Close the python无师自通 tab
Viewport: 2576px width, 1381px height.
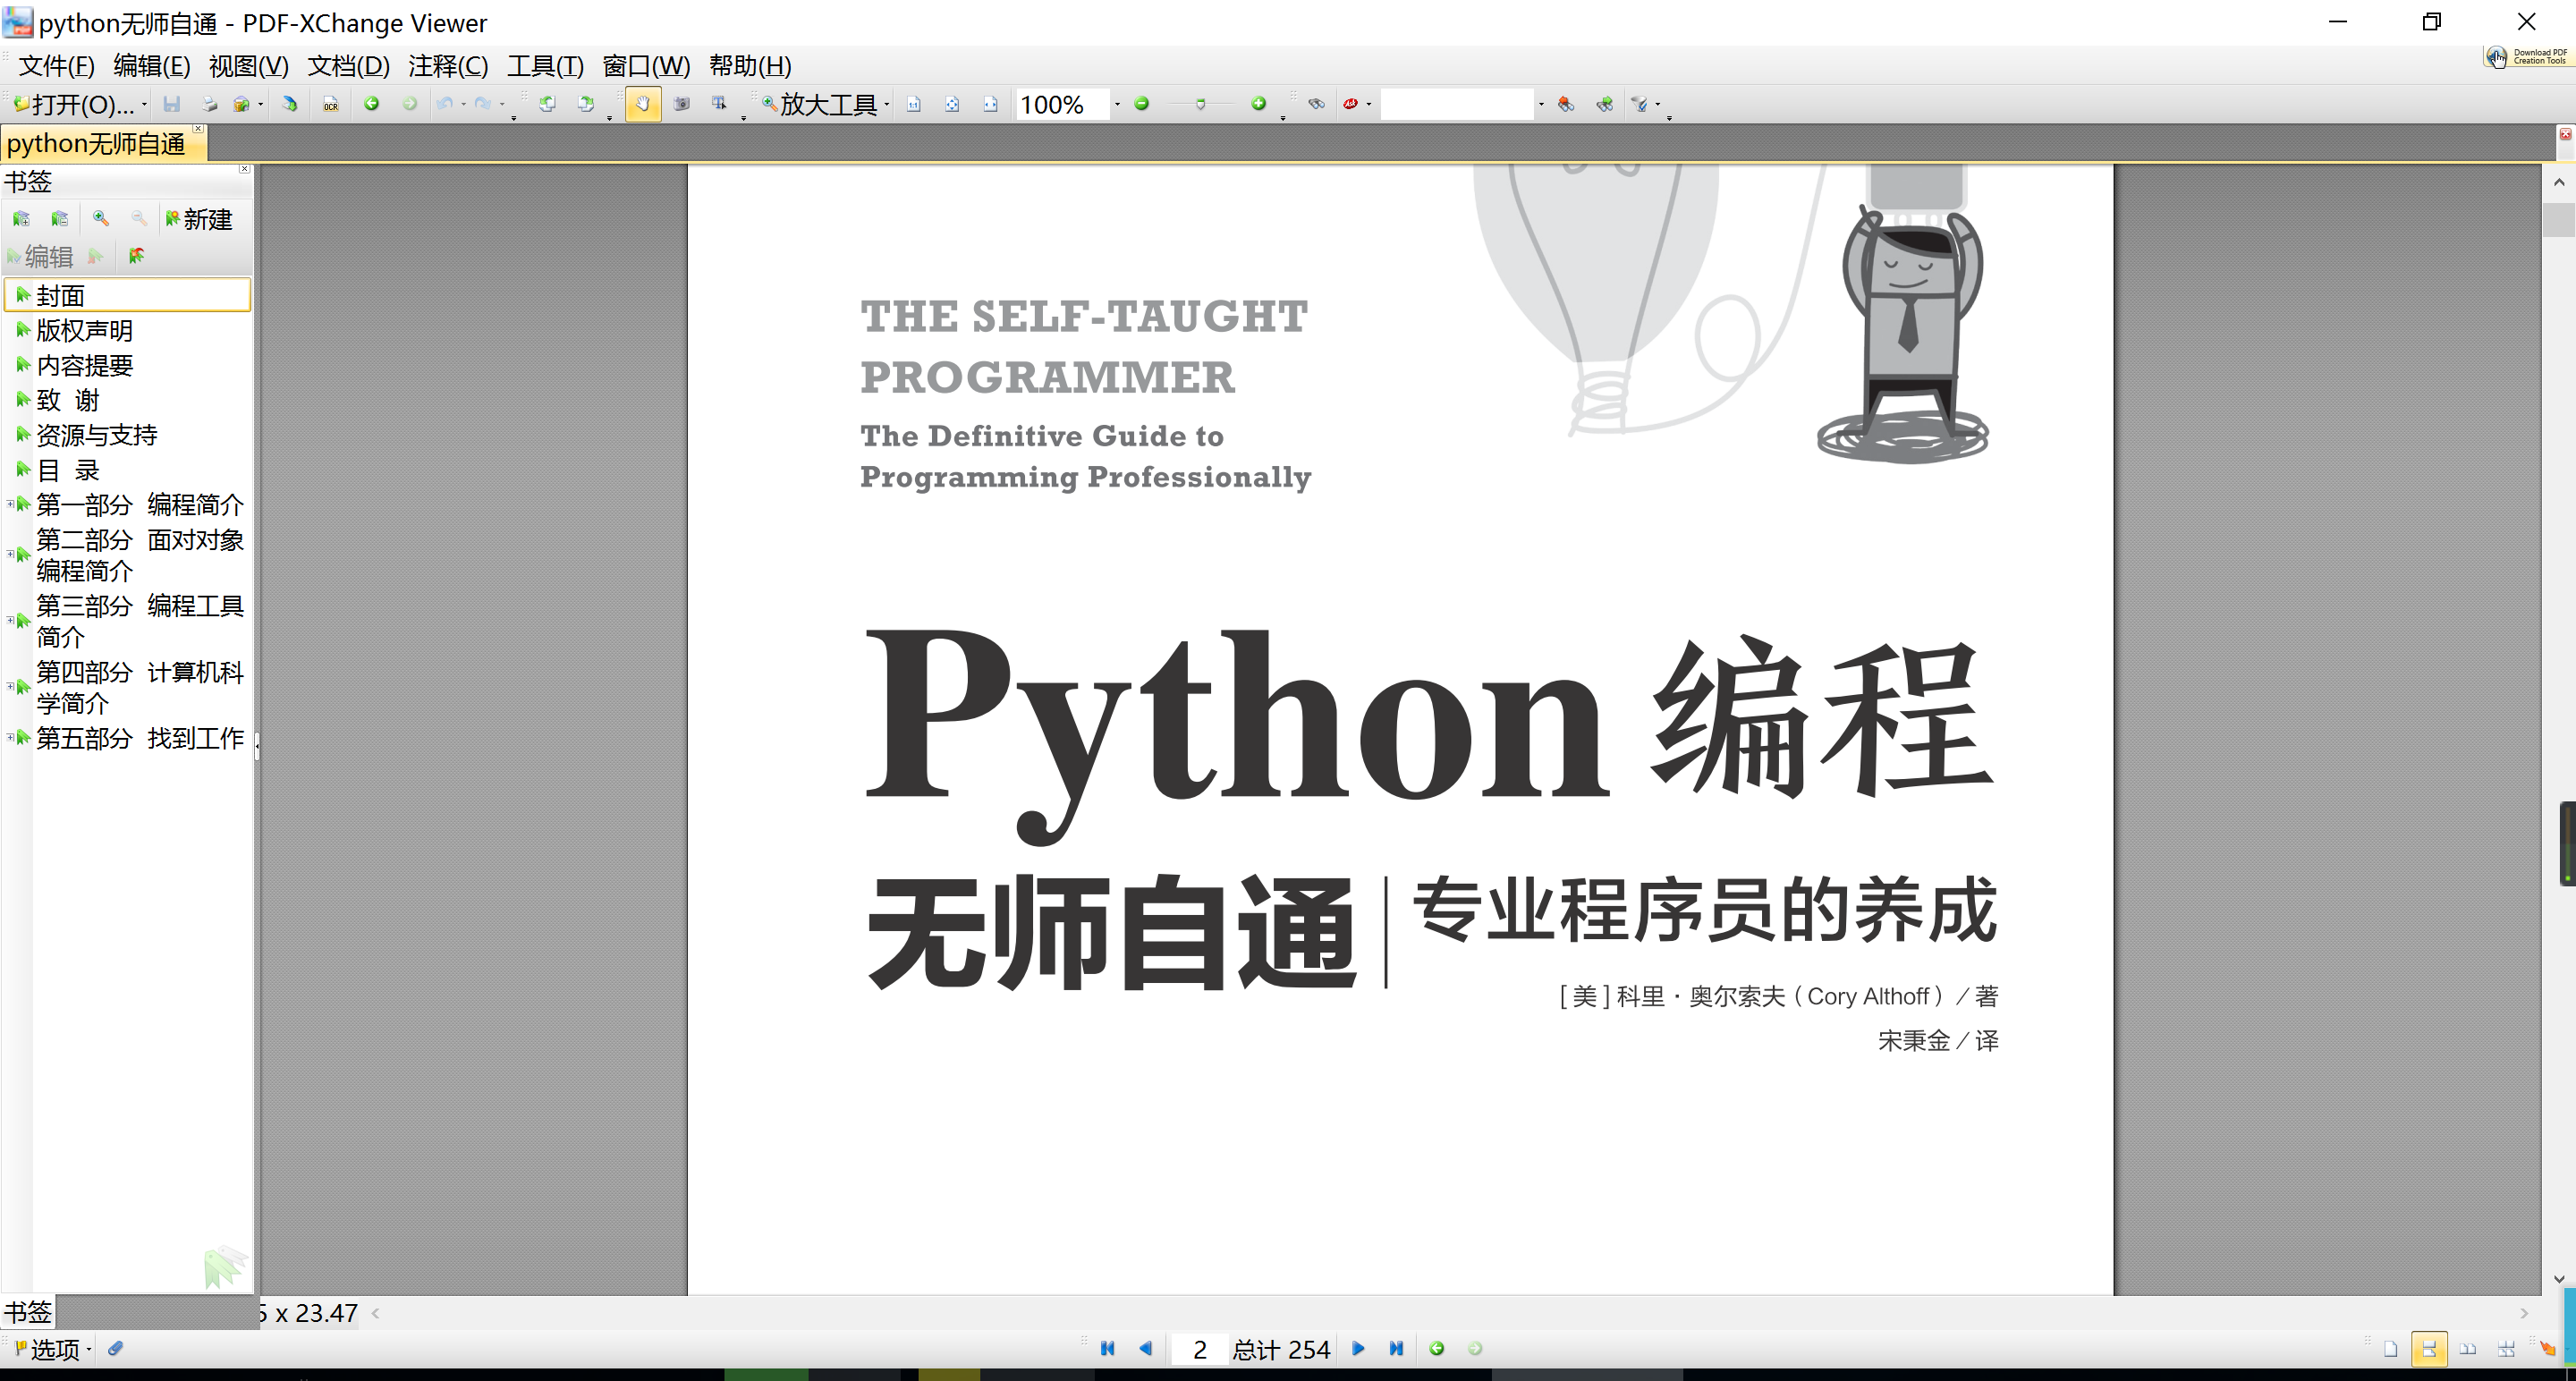pyautogui.click(x=198, y=129)
